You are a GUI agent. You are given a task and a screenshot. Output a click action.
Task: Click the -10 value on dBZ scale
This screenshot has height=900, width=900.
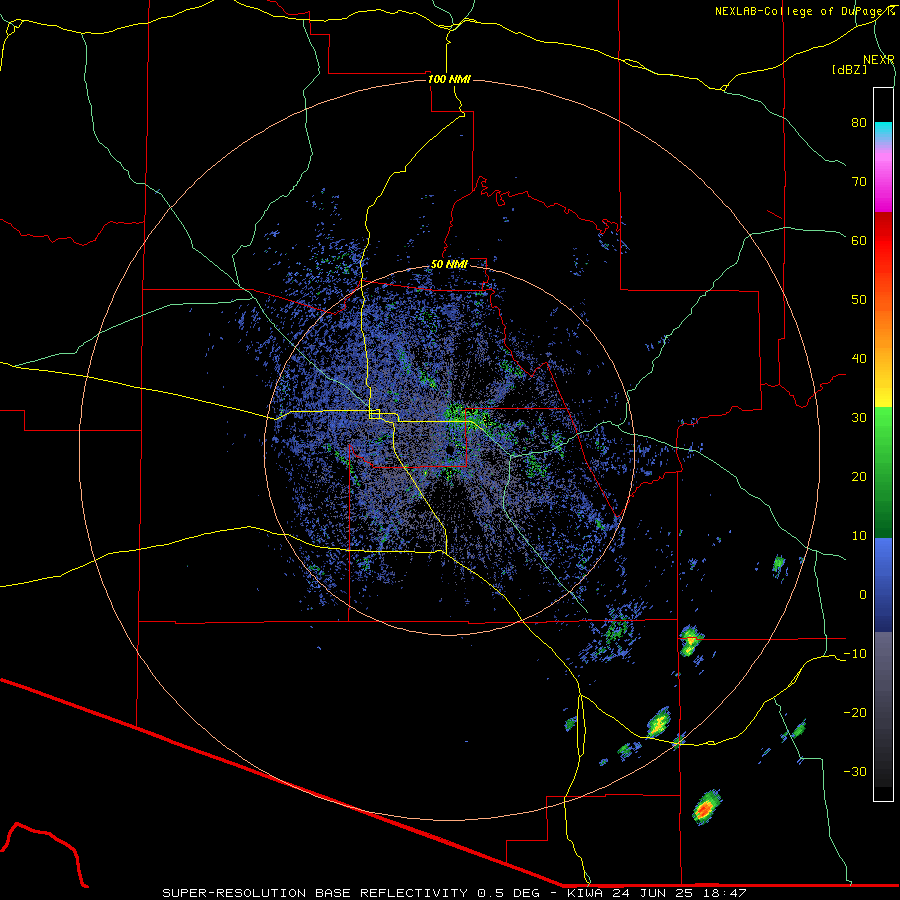pyautogui.click(x=855, y=654)
